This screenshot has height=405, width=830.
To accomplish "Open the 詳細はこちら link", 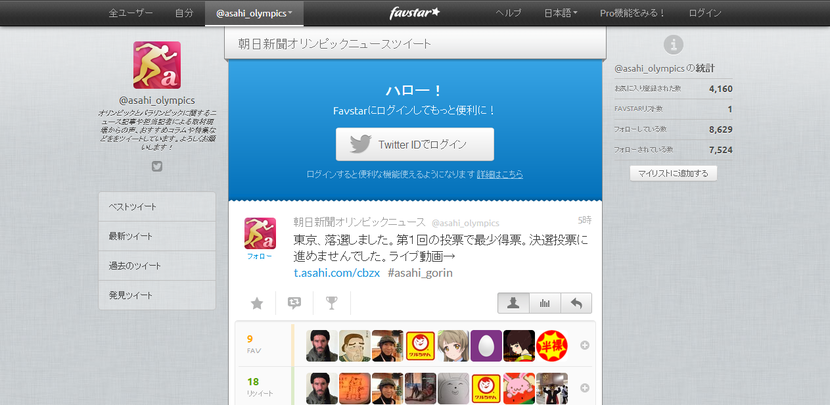I will (500, 174).
